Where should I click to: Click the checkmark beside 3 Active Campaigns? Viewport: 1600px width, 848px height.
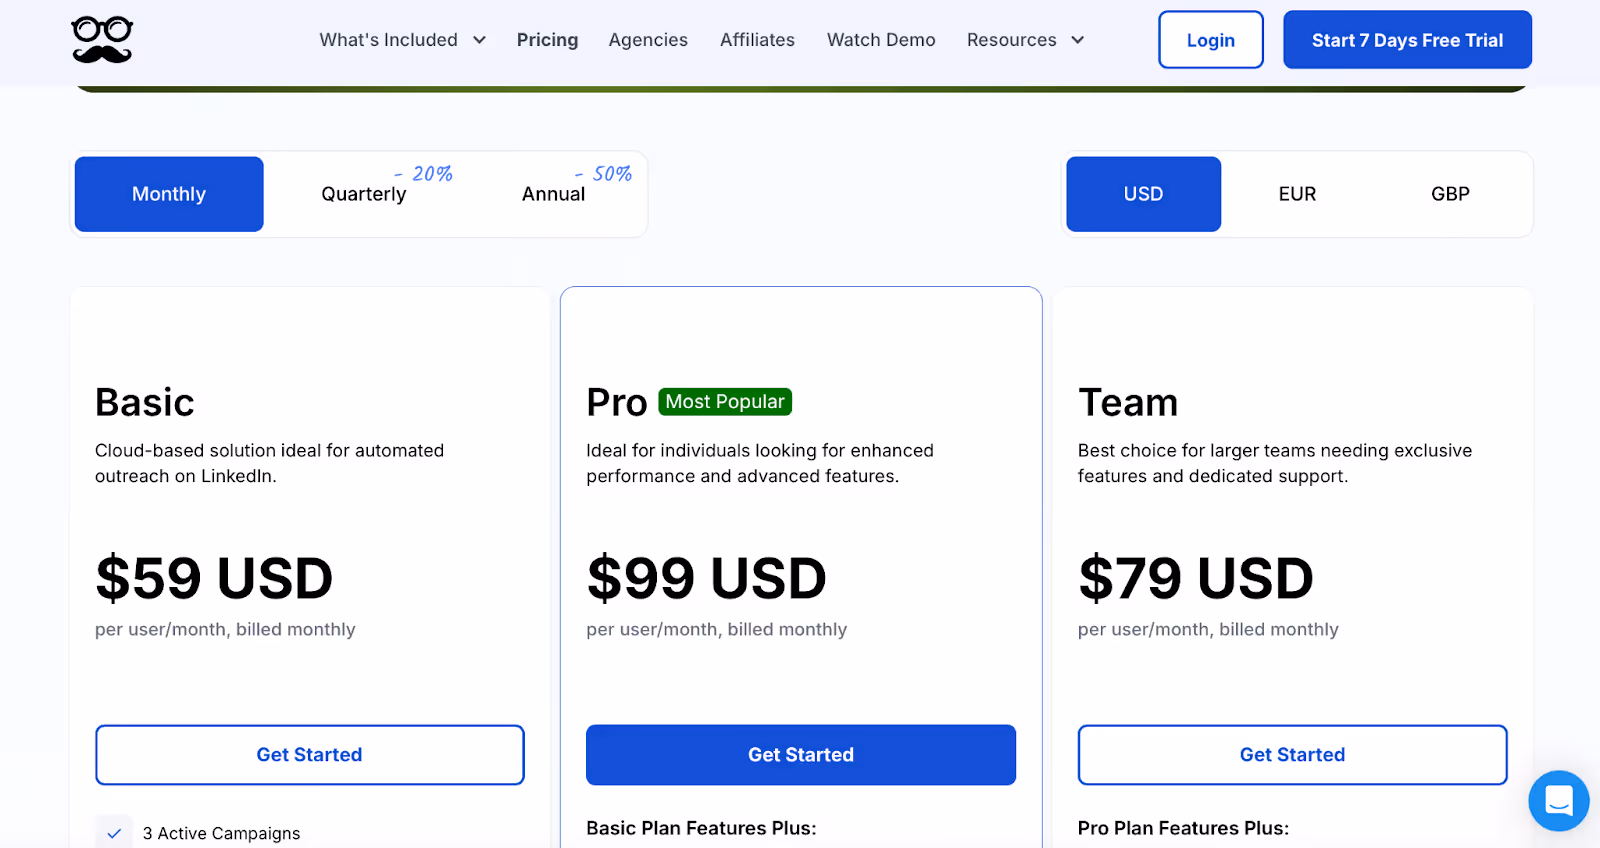tap(114, 833)
